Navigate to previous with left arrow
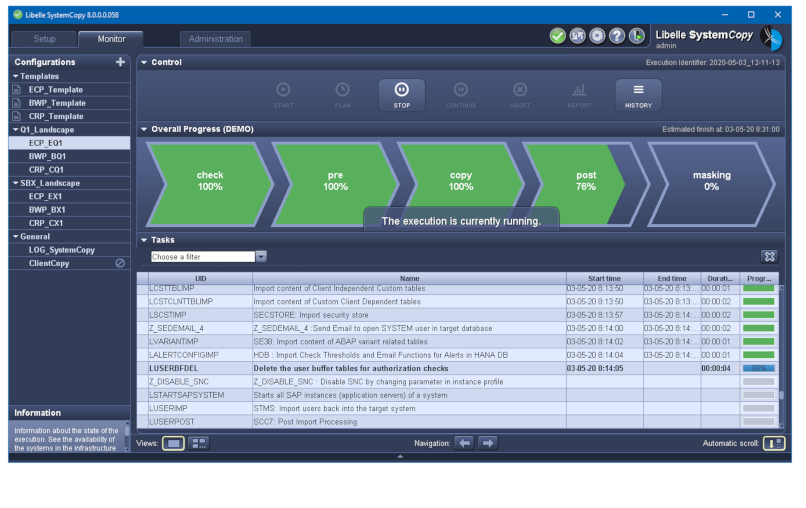This screenshot has height=508, width=806. (464, 443)
